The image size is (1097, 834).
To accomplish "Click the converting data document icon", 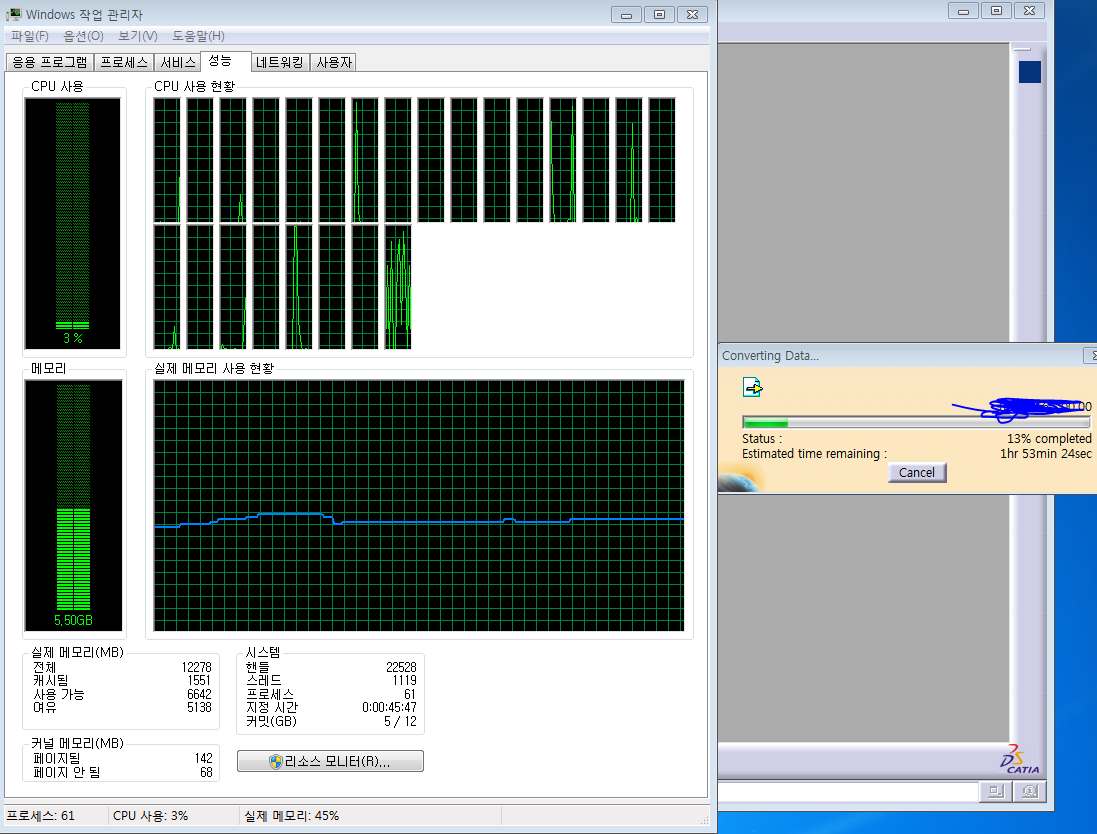I will click(x=753, y=387).
